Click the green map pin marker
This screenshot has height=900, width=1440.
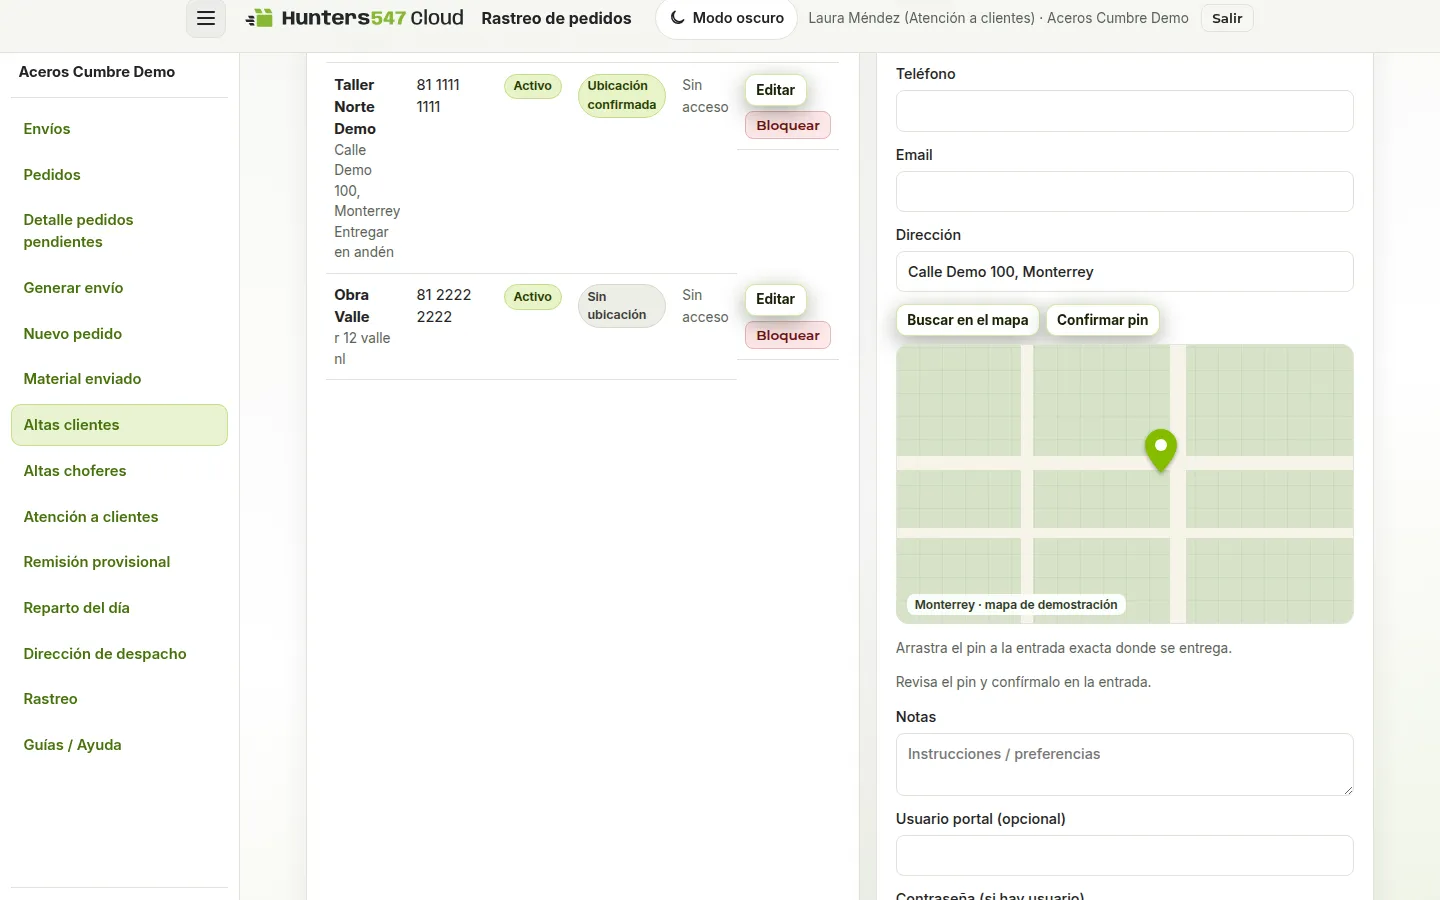point(1161,449)
